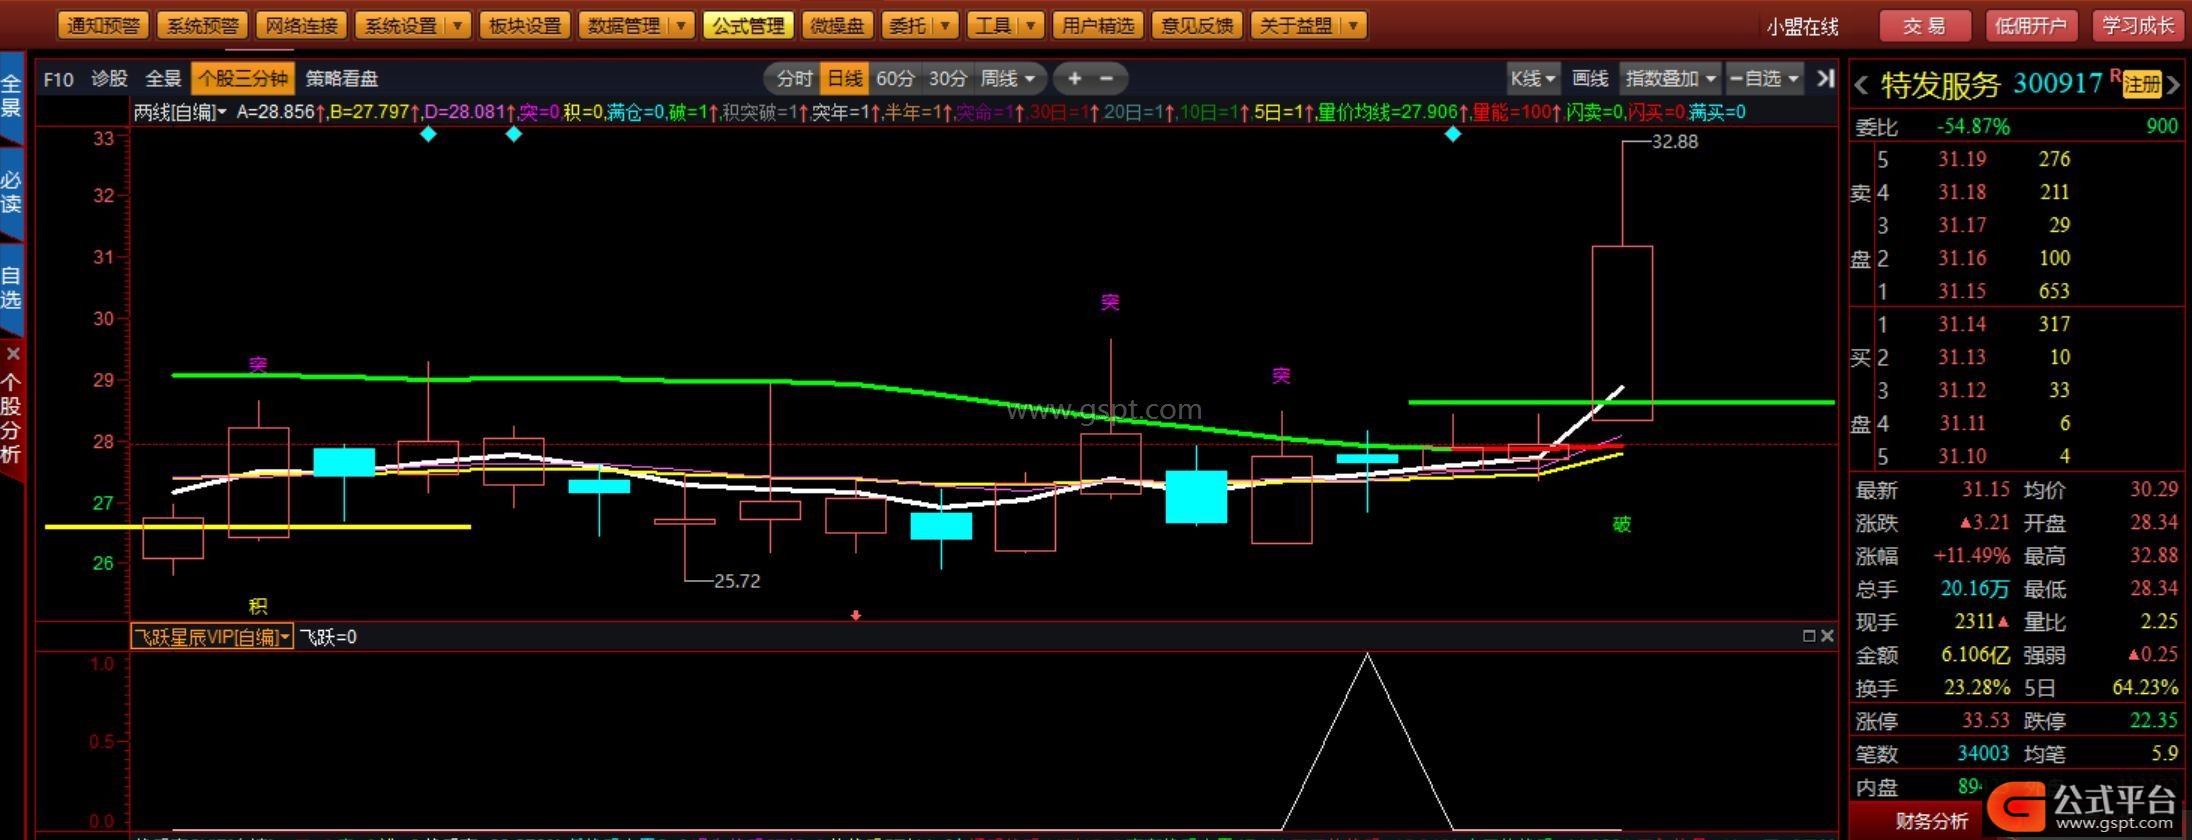Expand the 关于益盟 dropdown arrow
The width and height of the screenshot is (2192, 840).
[x=1353, y=26]
